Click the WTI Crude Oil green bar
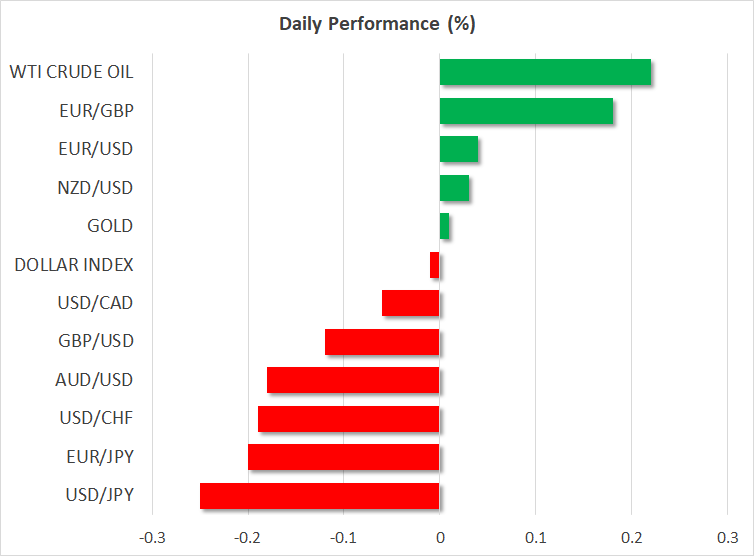 [545, 73]
